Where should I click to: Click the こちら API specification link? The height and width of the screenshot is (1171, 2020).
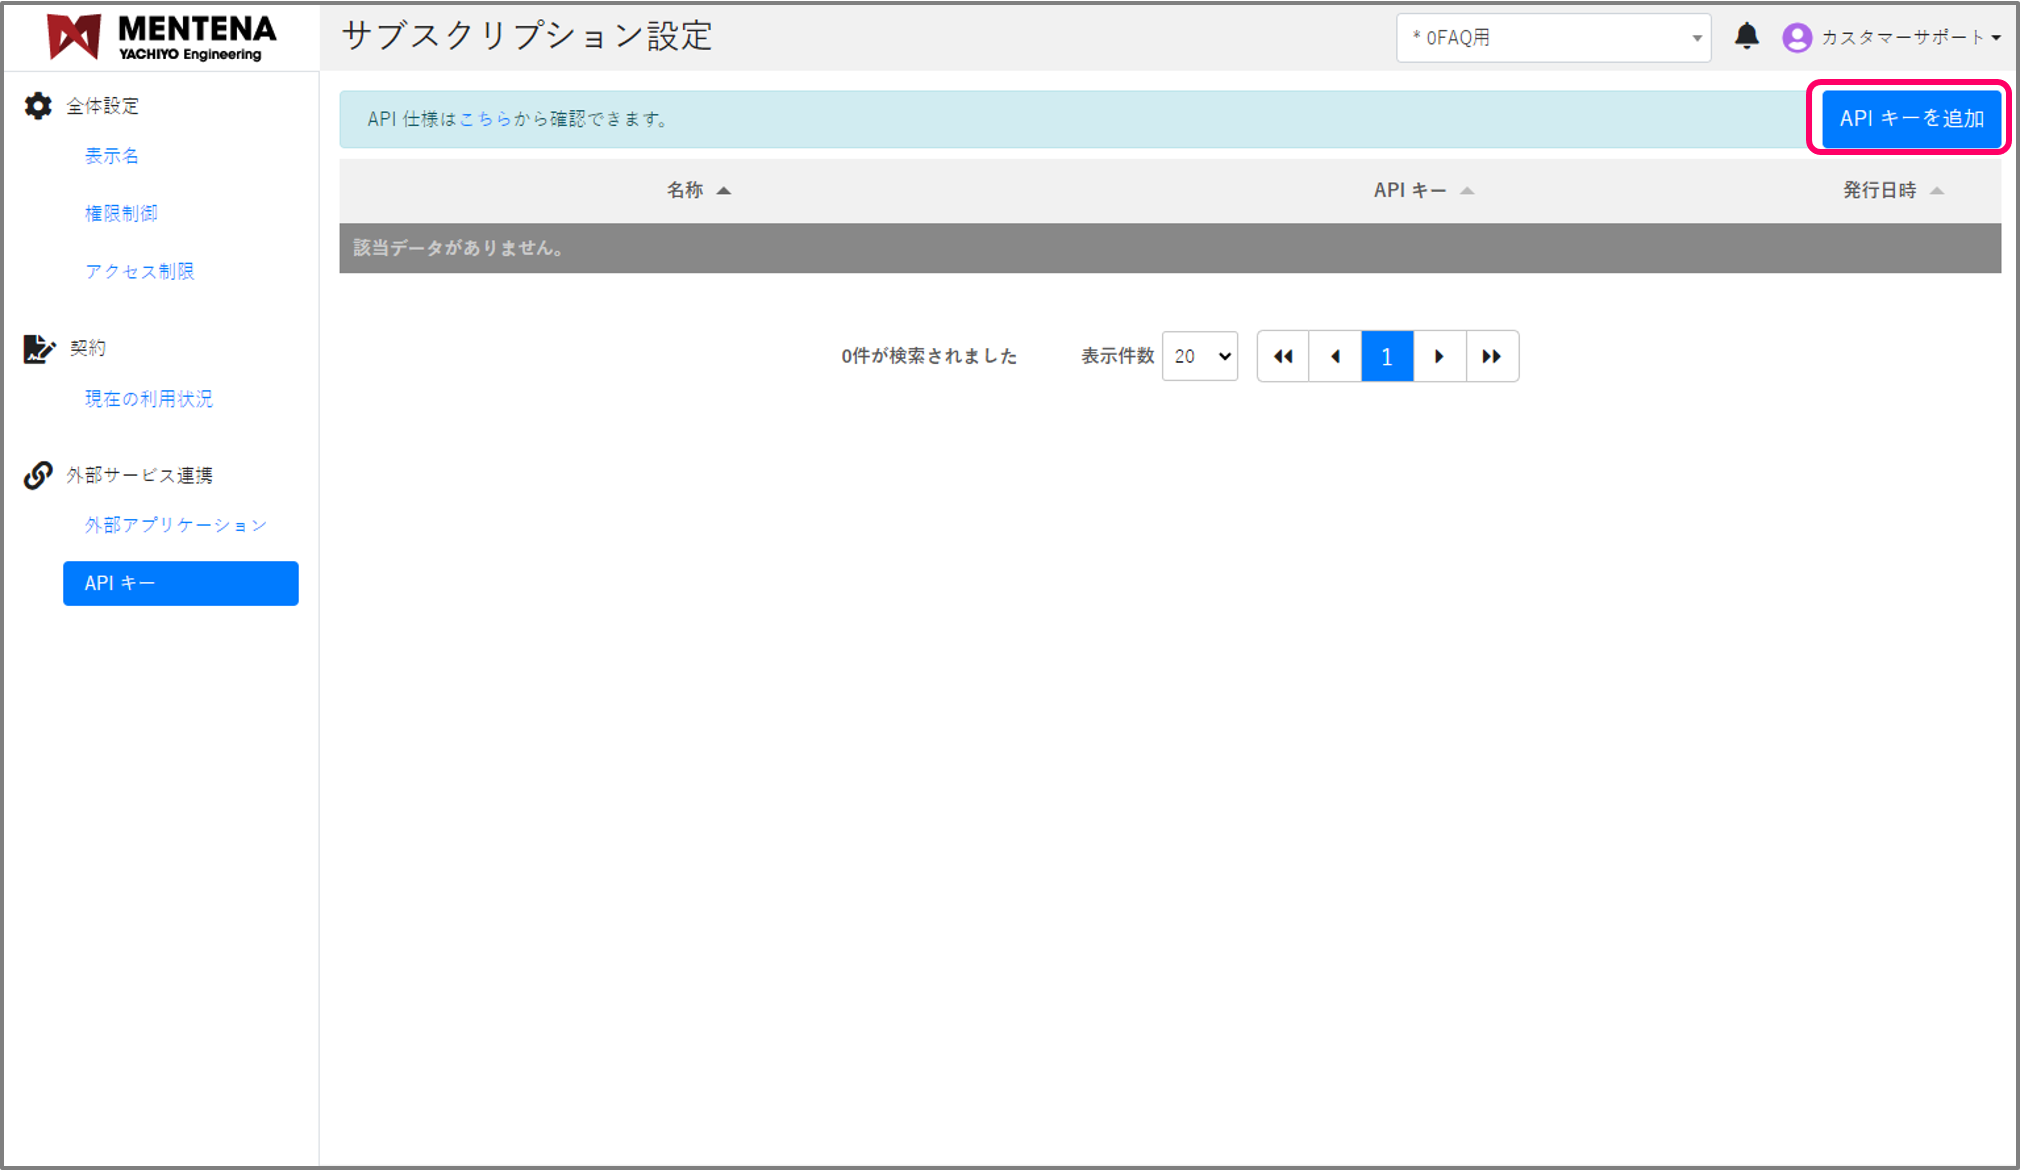[484, 119]
